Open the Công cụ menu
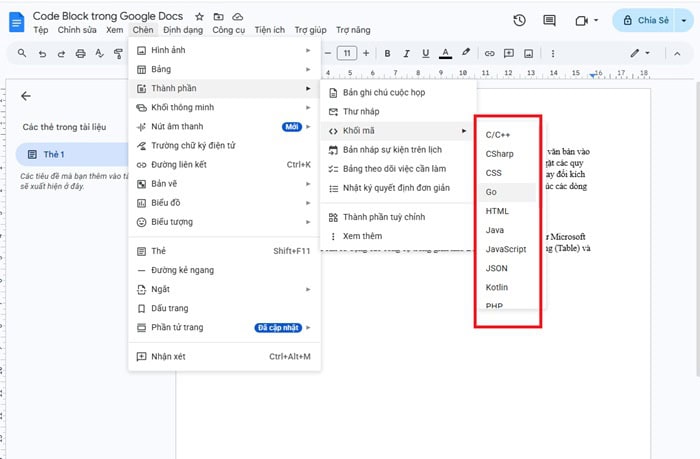The width and height of the screenshot is (700, 459). [x=229, y=30]
